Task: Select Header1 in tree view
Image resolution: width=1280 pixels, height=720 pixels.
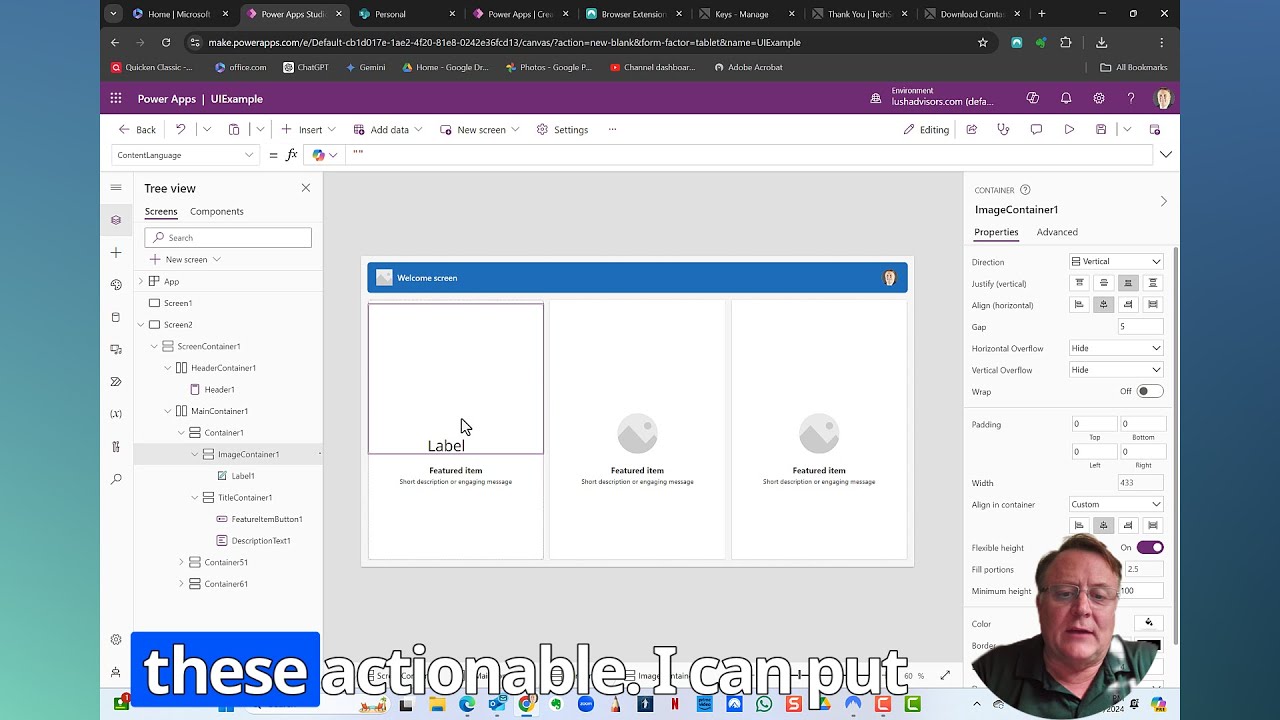Action: pyautogui.click(x=219, y=389)
